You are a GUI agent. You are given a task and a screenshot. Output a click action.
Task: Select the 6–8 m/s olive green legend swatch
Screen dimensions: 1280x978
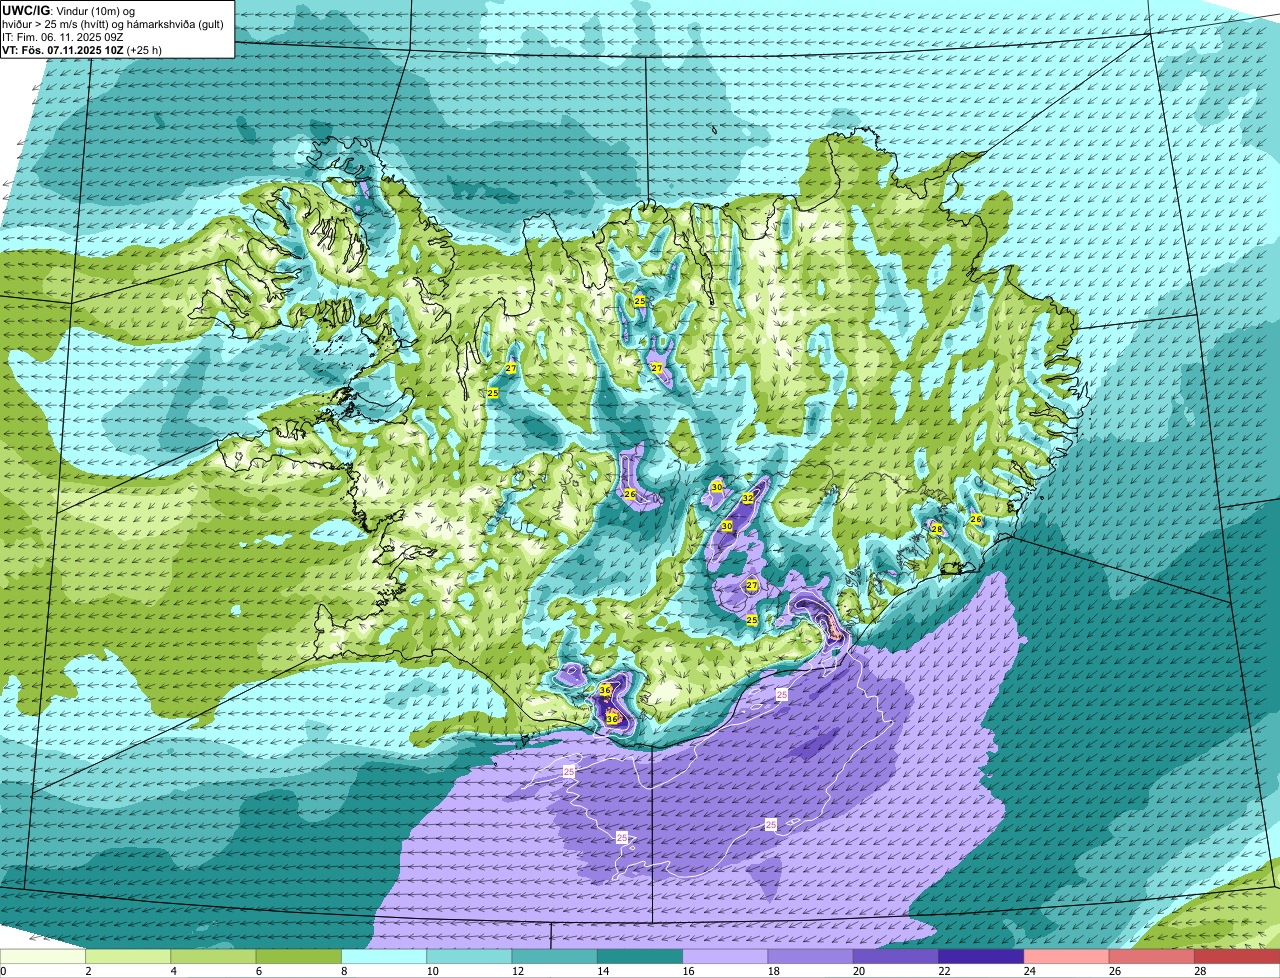299,956
